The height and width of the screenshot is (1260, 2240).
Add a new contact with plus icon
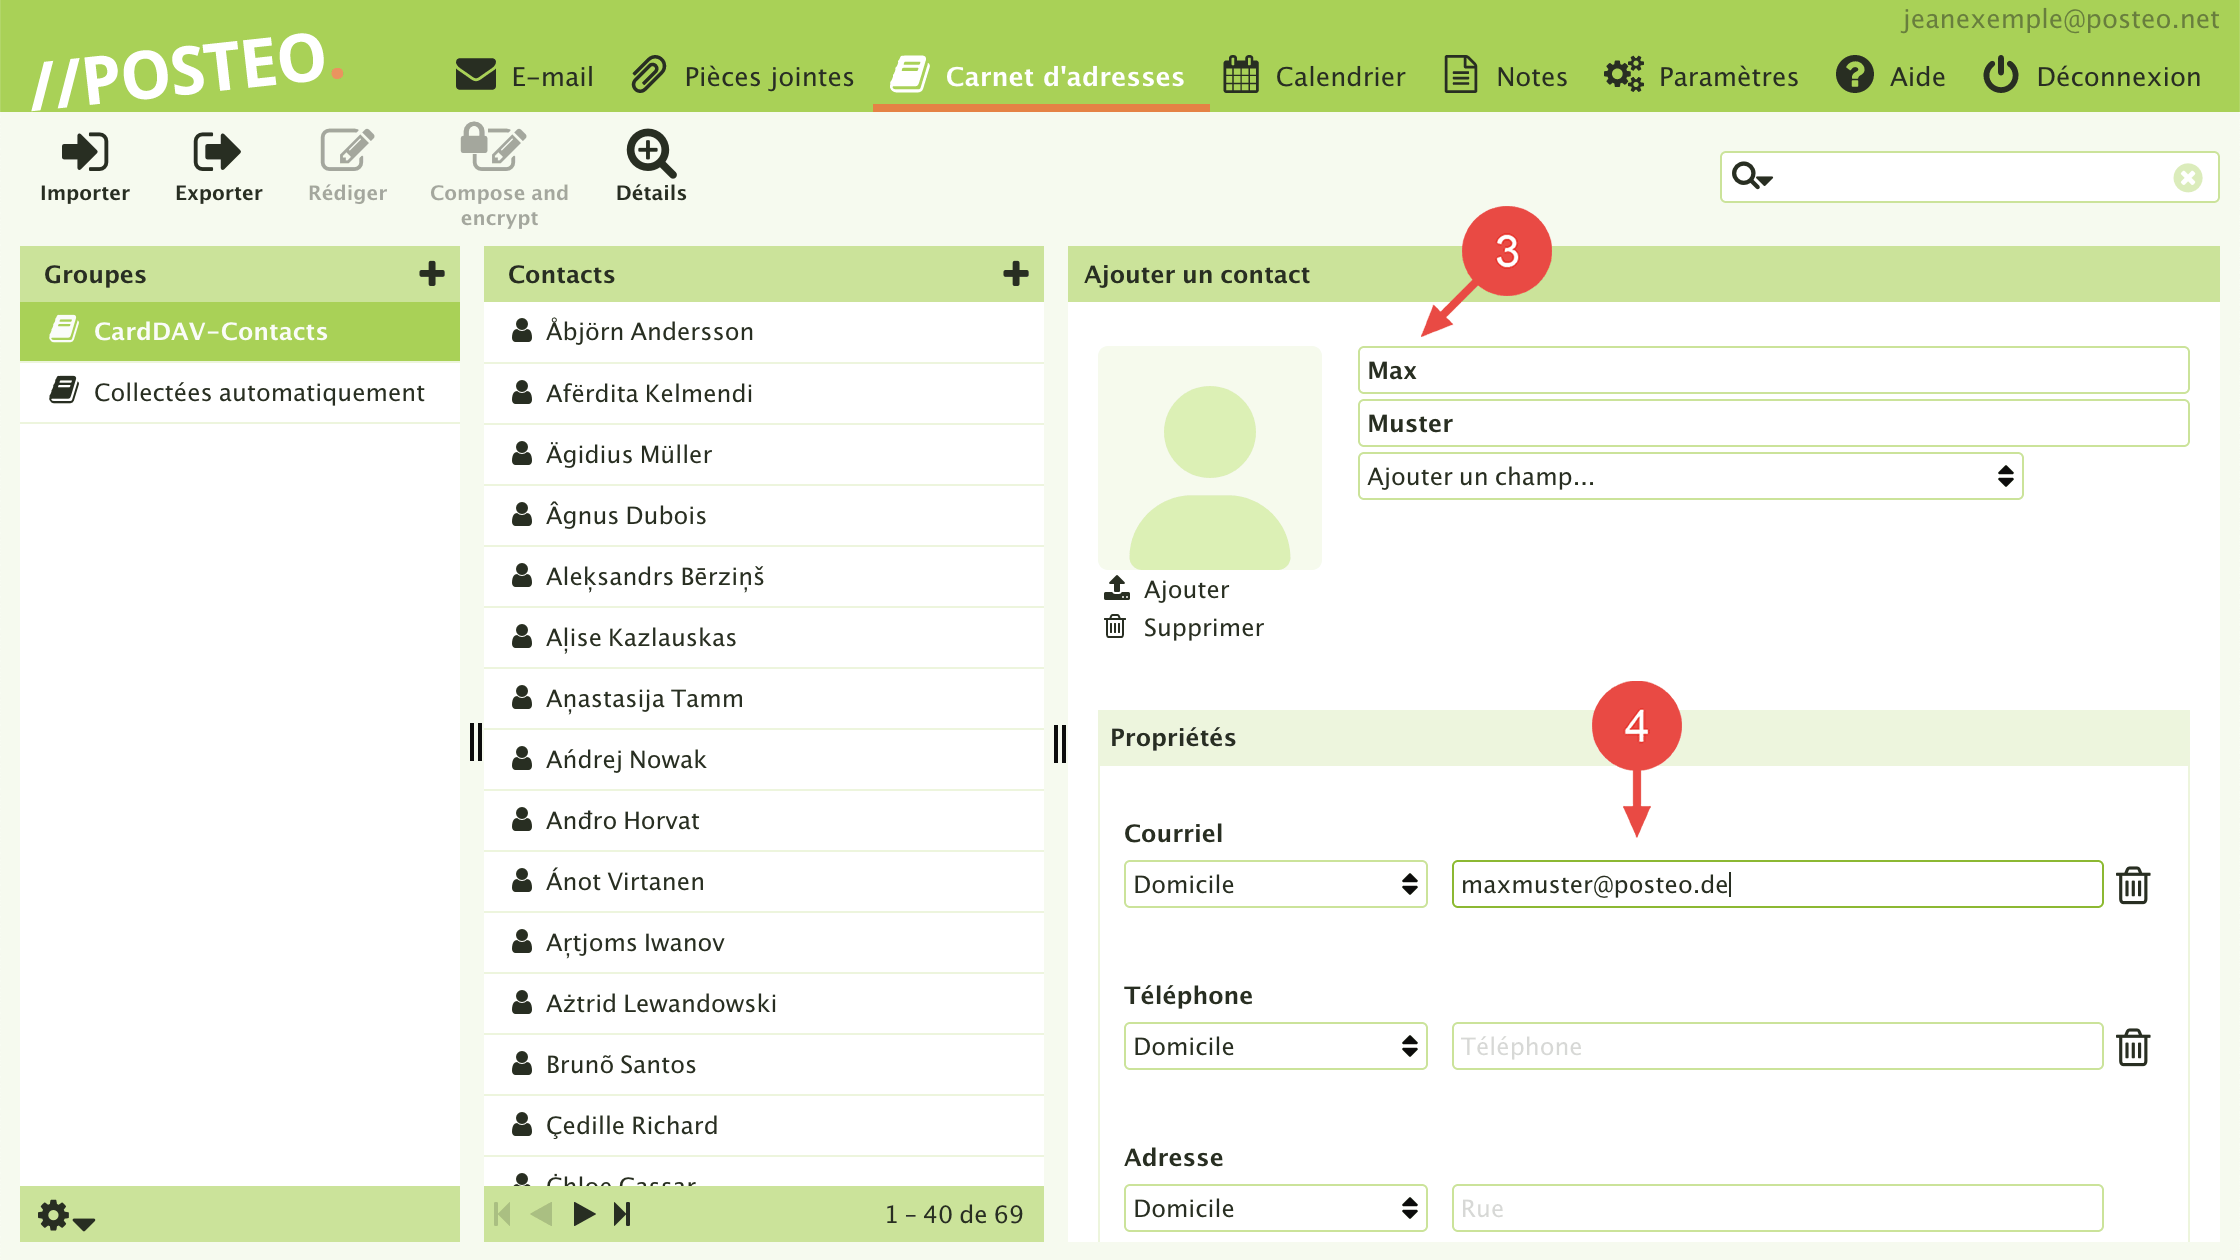click(1016, 274)
